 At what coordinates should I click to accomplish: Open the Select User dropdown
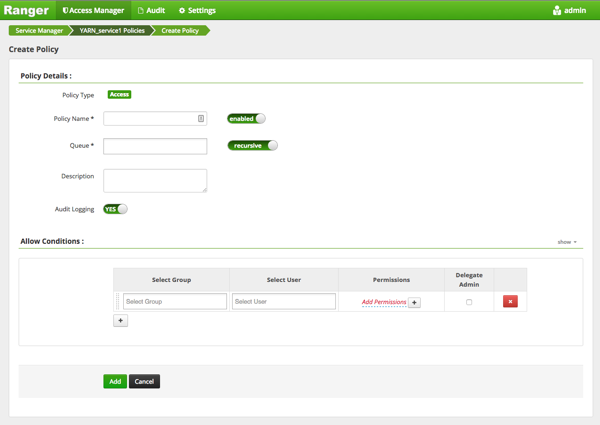pyautogui.click(x=284, y=301)
